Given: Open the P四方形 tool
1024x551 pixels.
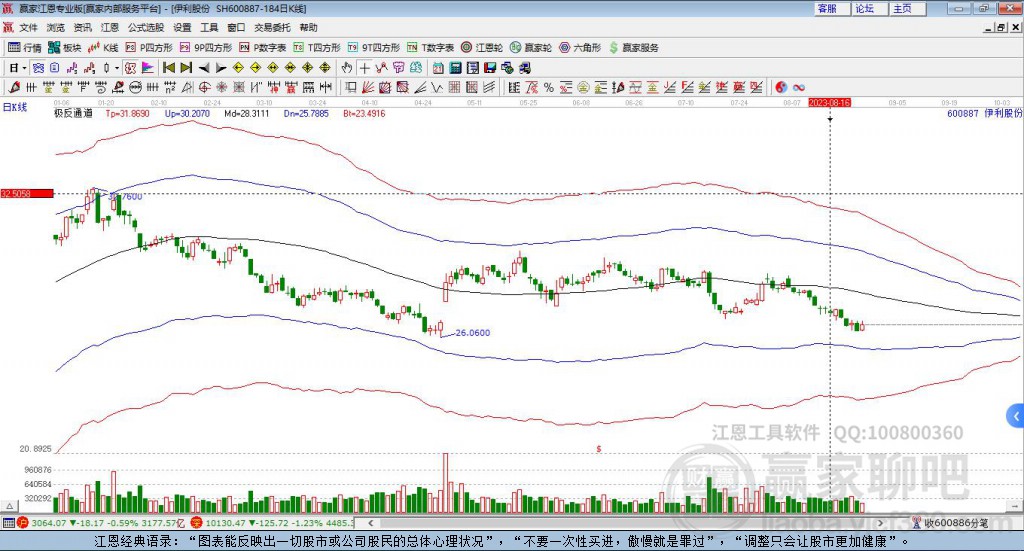Looking at the screenshot, I should [150, 48].
